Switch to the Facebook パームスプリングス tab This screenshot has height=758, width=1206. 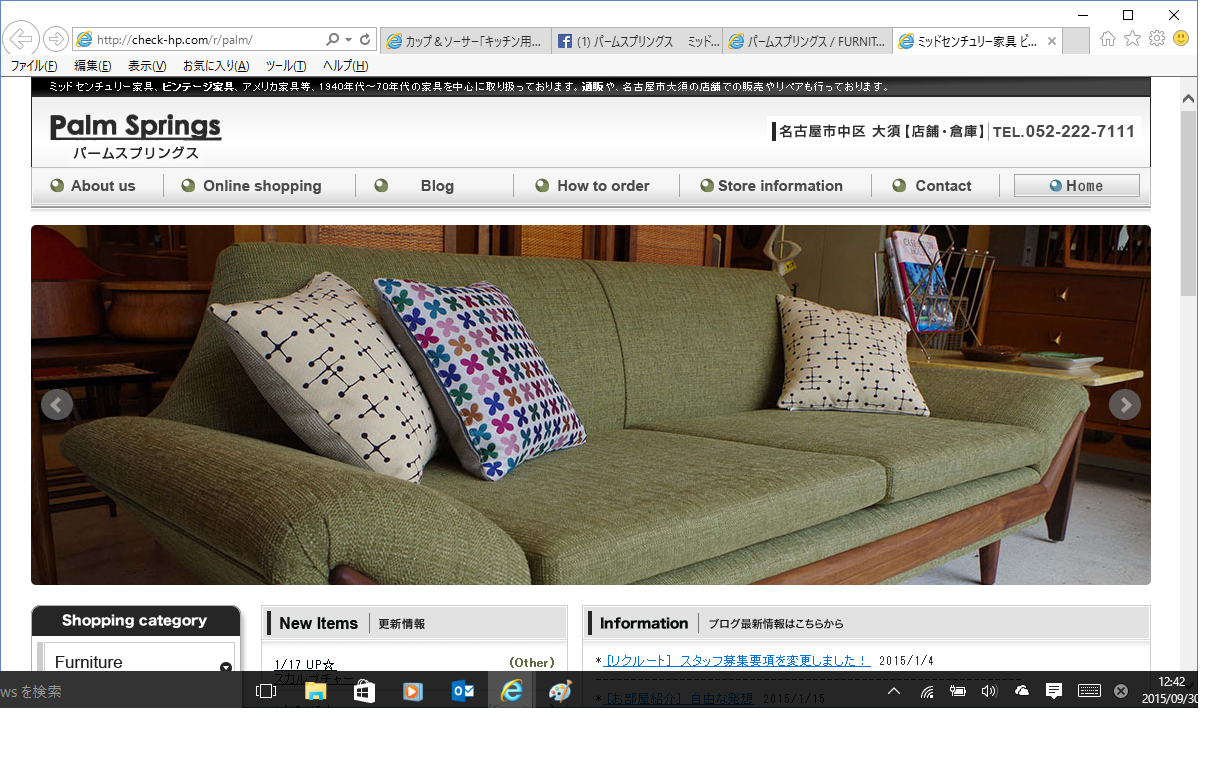point(638,41)
